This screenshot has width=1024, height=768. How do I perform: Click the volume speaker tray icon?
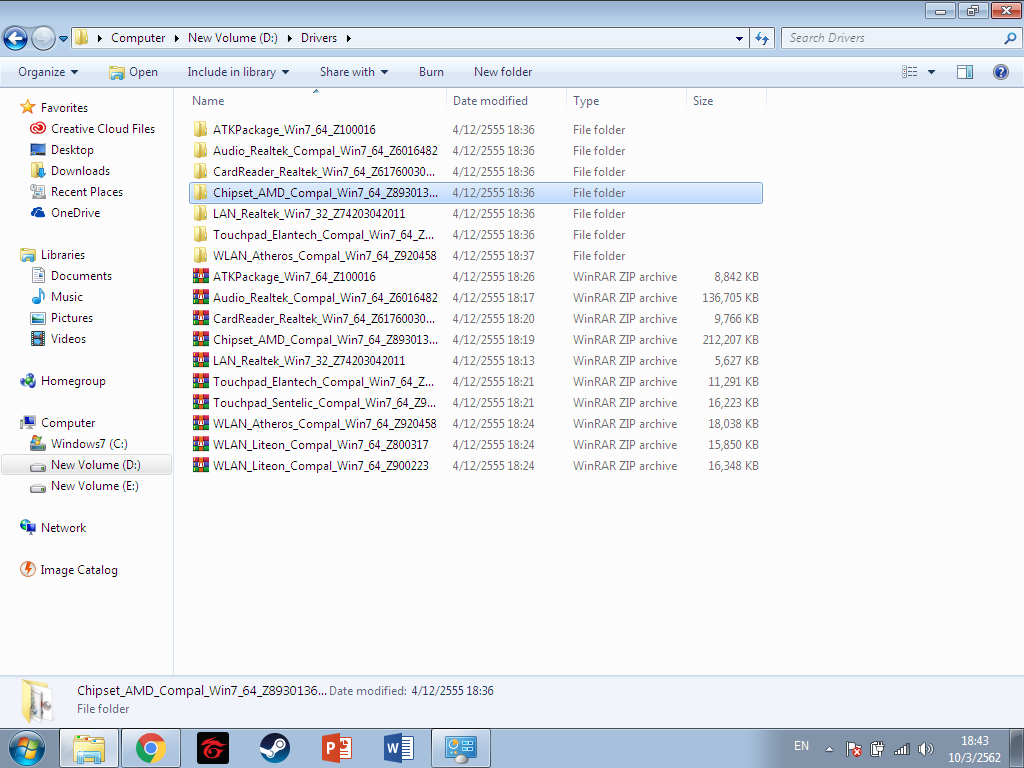click(x=925, y=749)
